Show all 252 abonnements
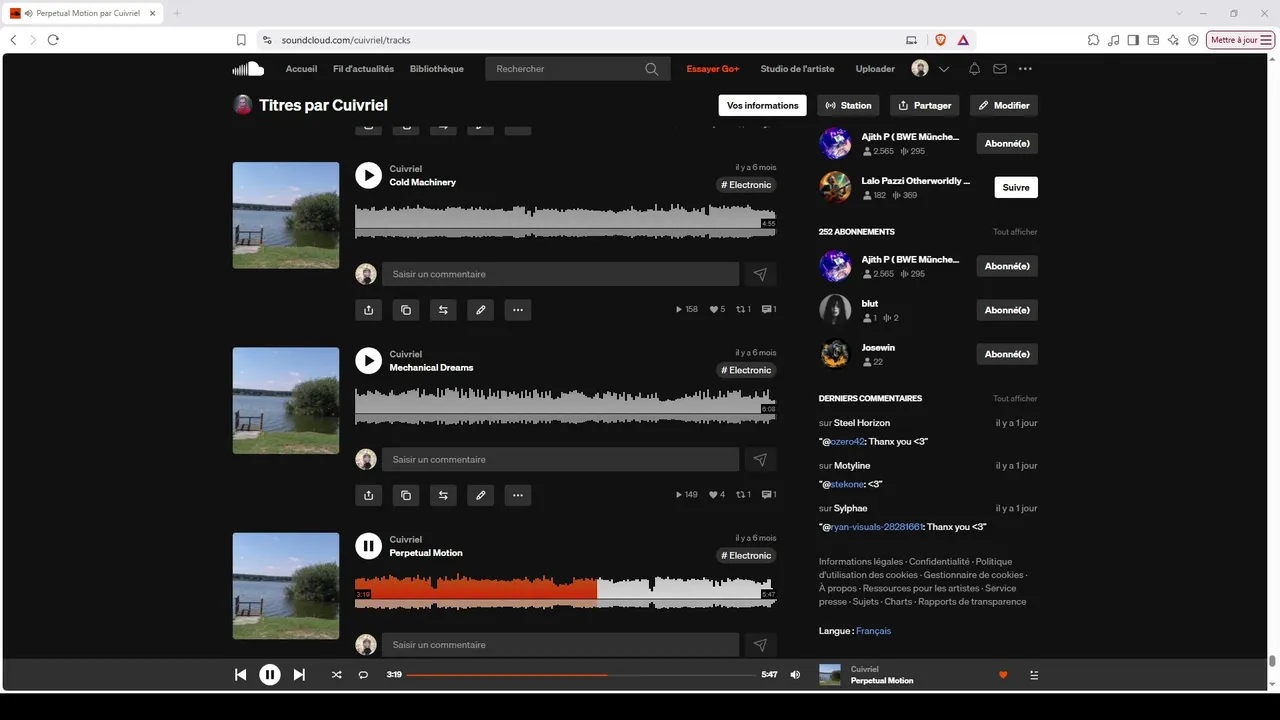1280x720 pixels. [1015, 232]
